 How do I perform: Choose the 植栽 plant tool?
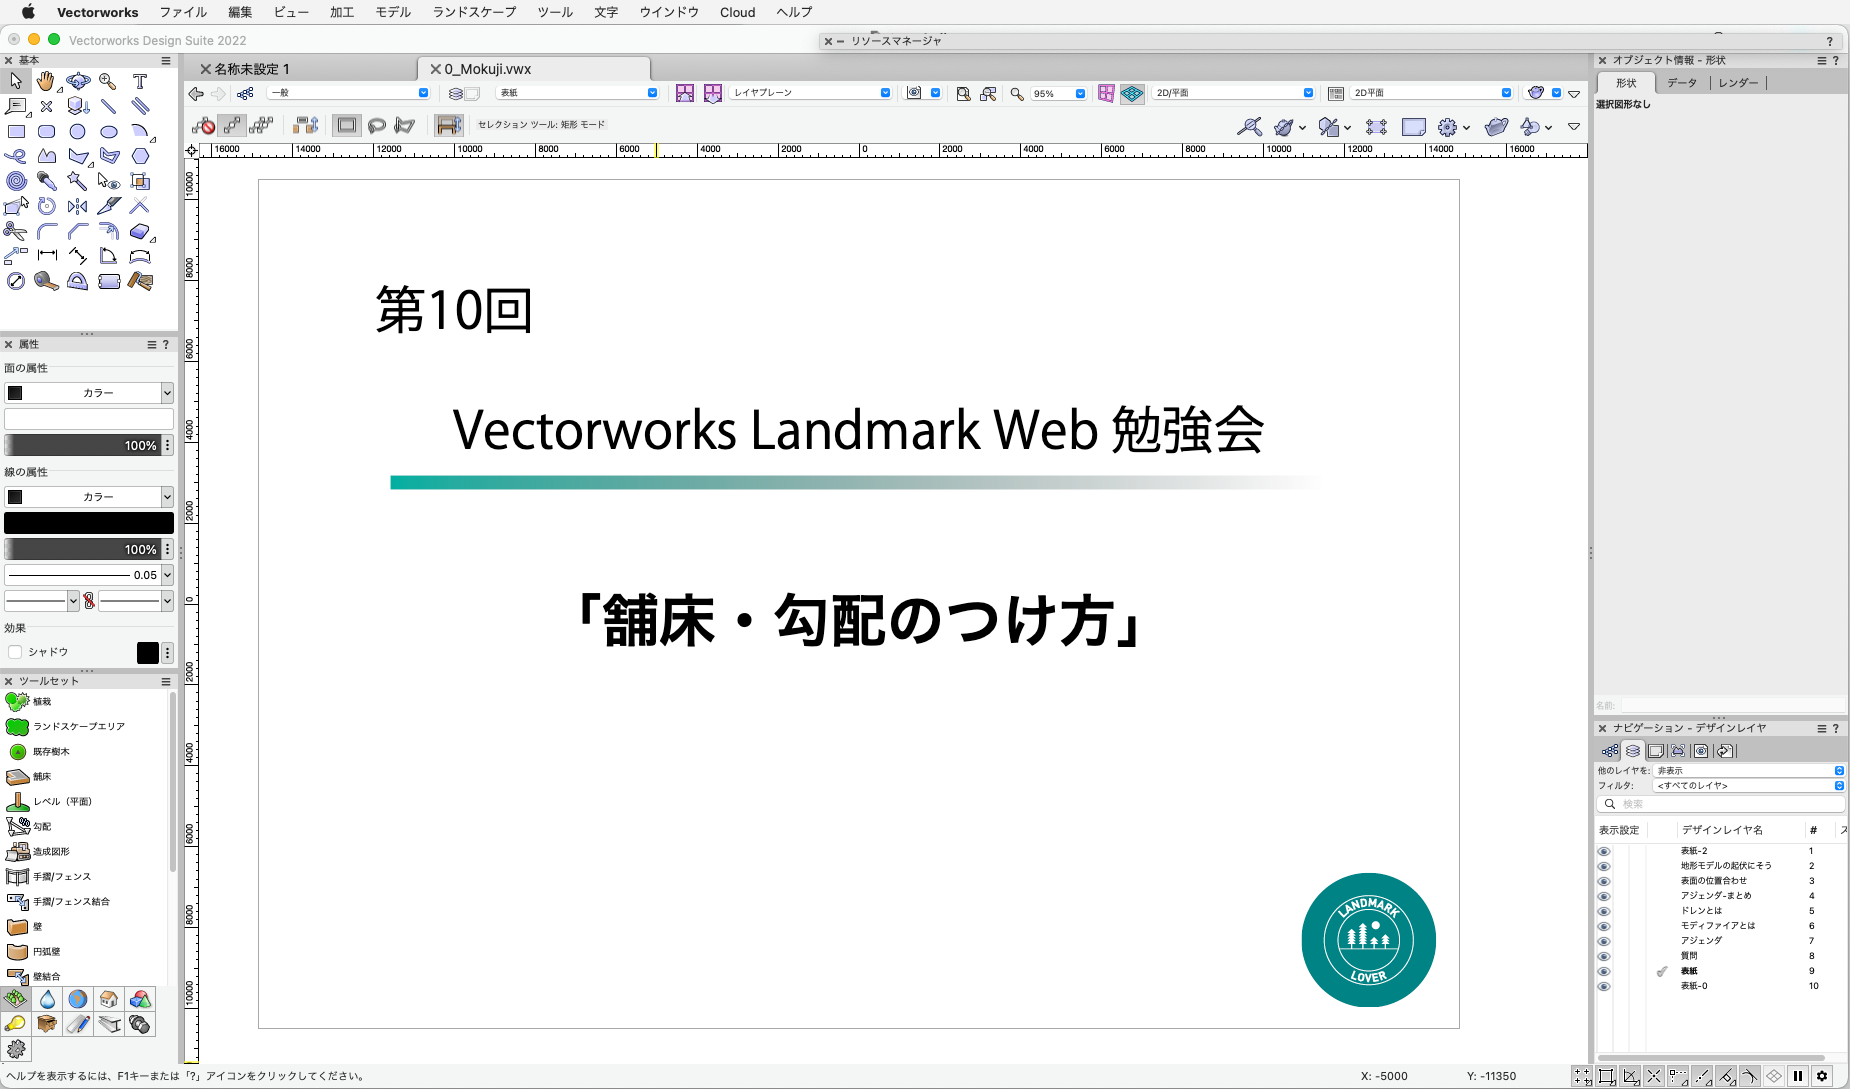pyautogui.click(x=29, y=701)
